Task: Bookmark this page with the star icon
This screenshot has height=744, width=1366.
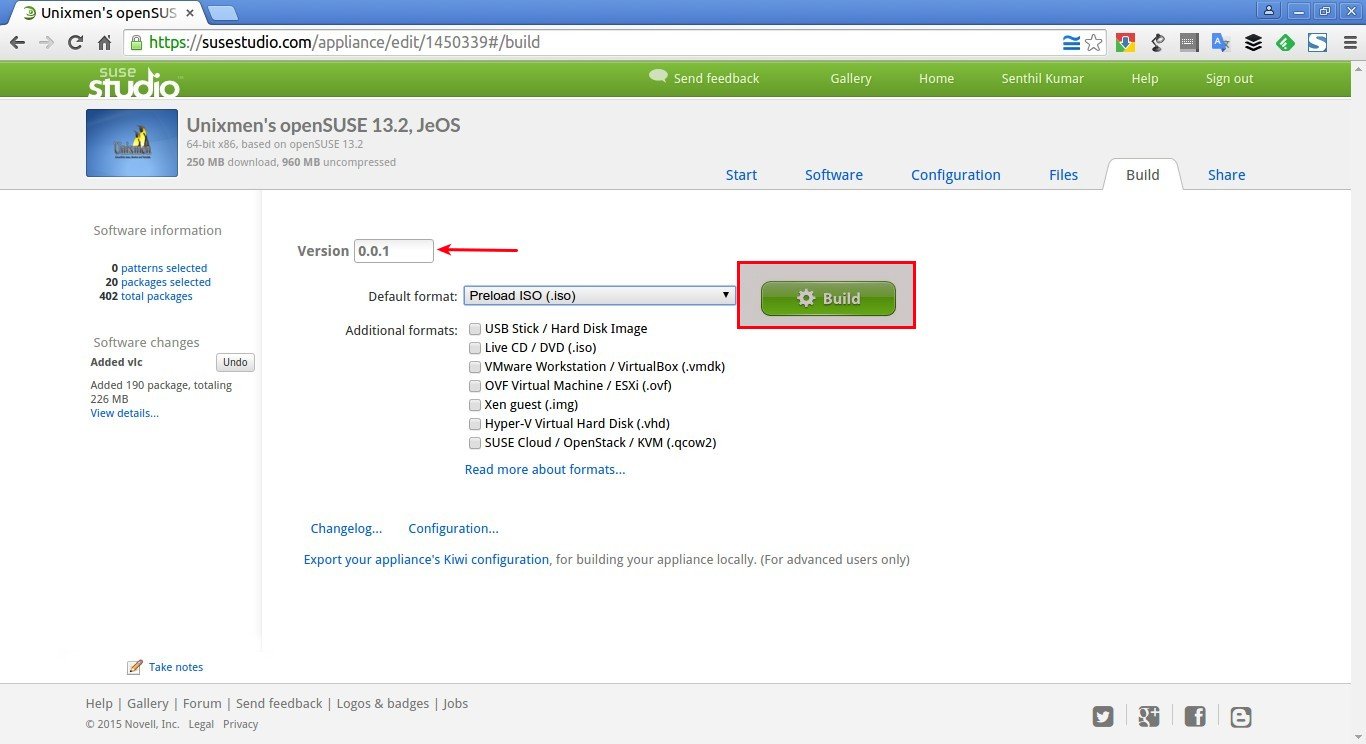Action: pos(1094,42)
